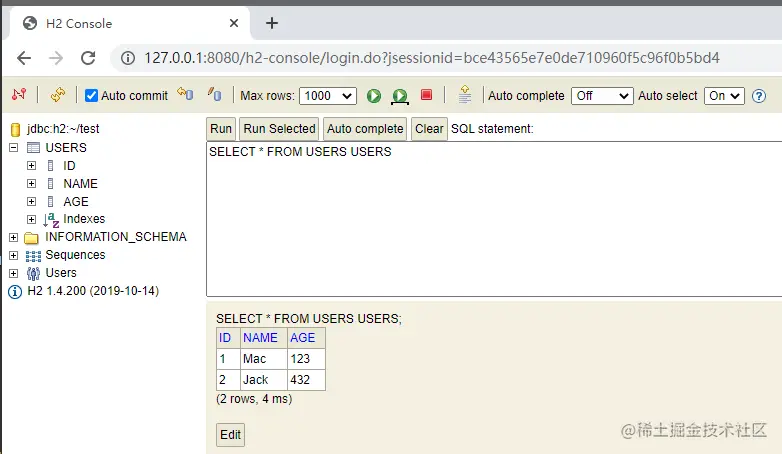Click the NAME column icon

[50, 184]
